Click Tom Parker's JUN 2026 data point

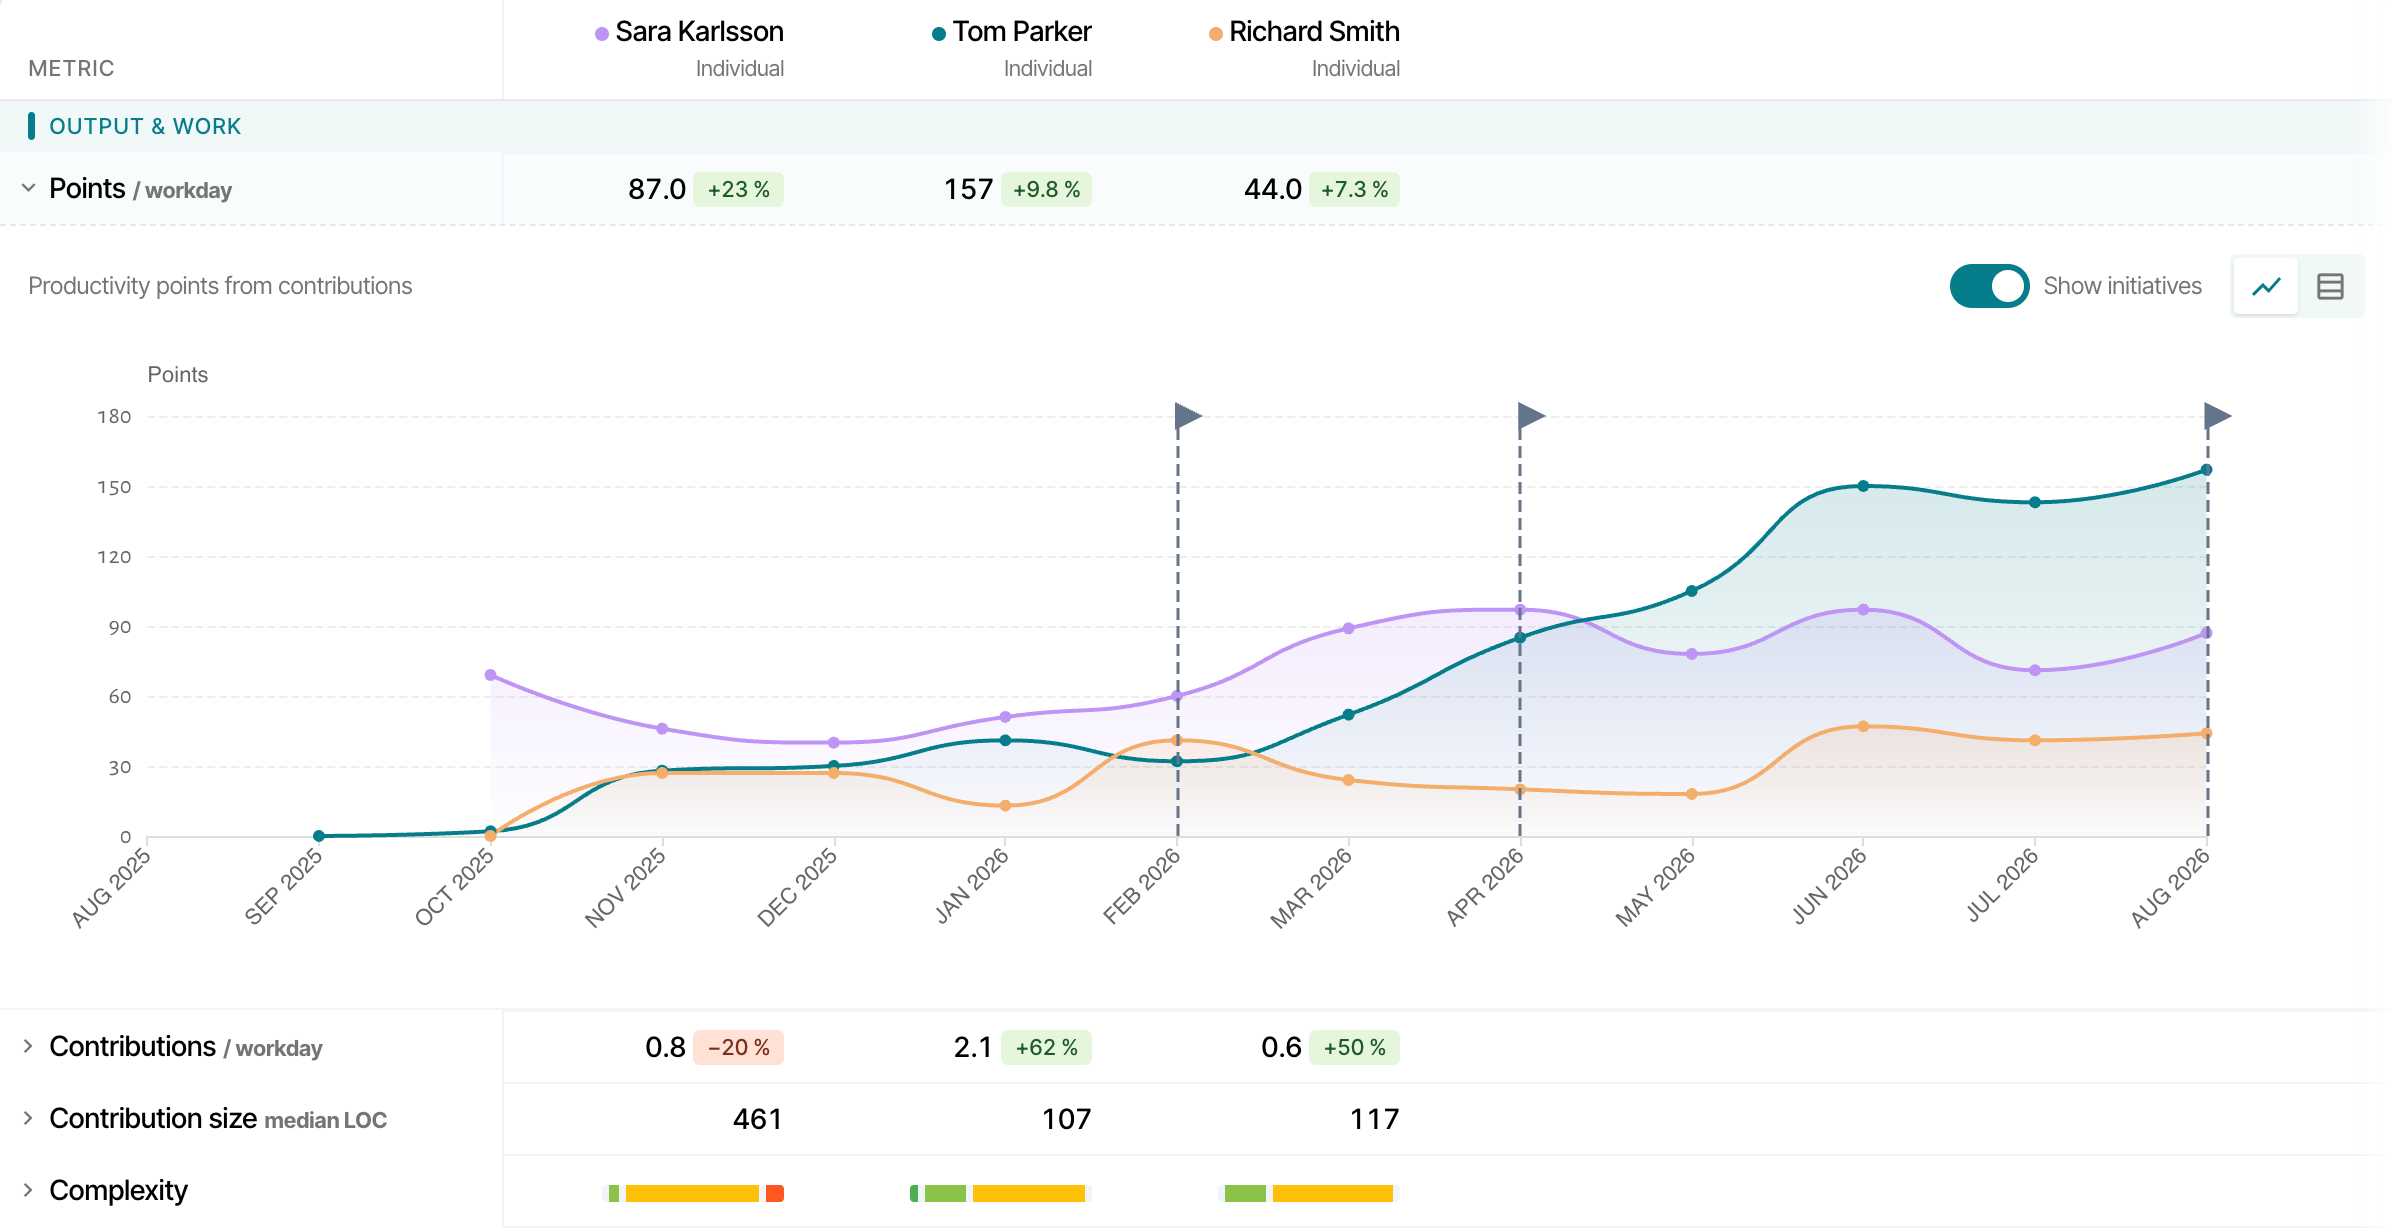tap(1863, 486)
